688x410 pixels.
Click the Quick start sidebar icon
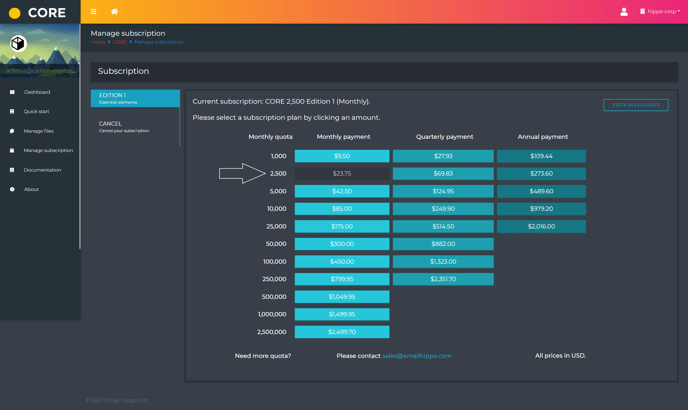tap(12, 111)
